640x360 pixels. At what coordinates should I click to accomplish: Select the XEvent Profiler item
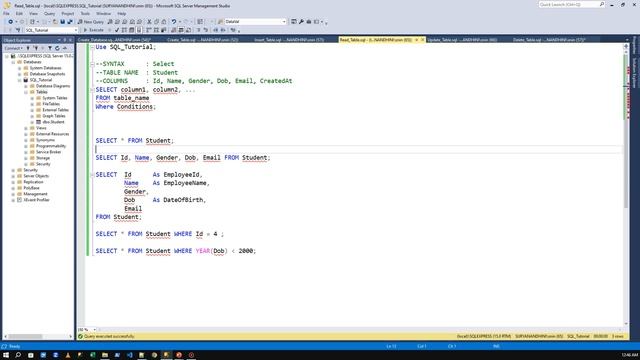tap(36, 200)
